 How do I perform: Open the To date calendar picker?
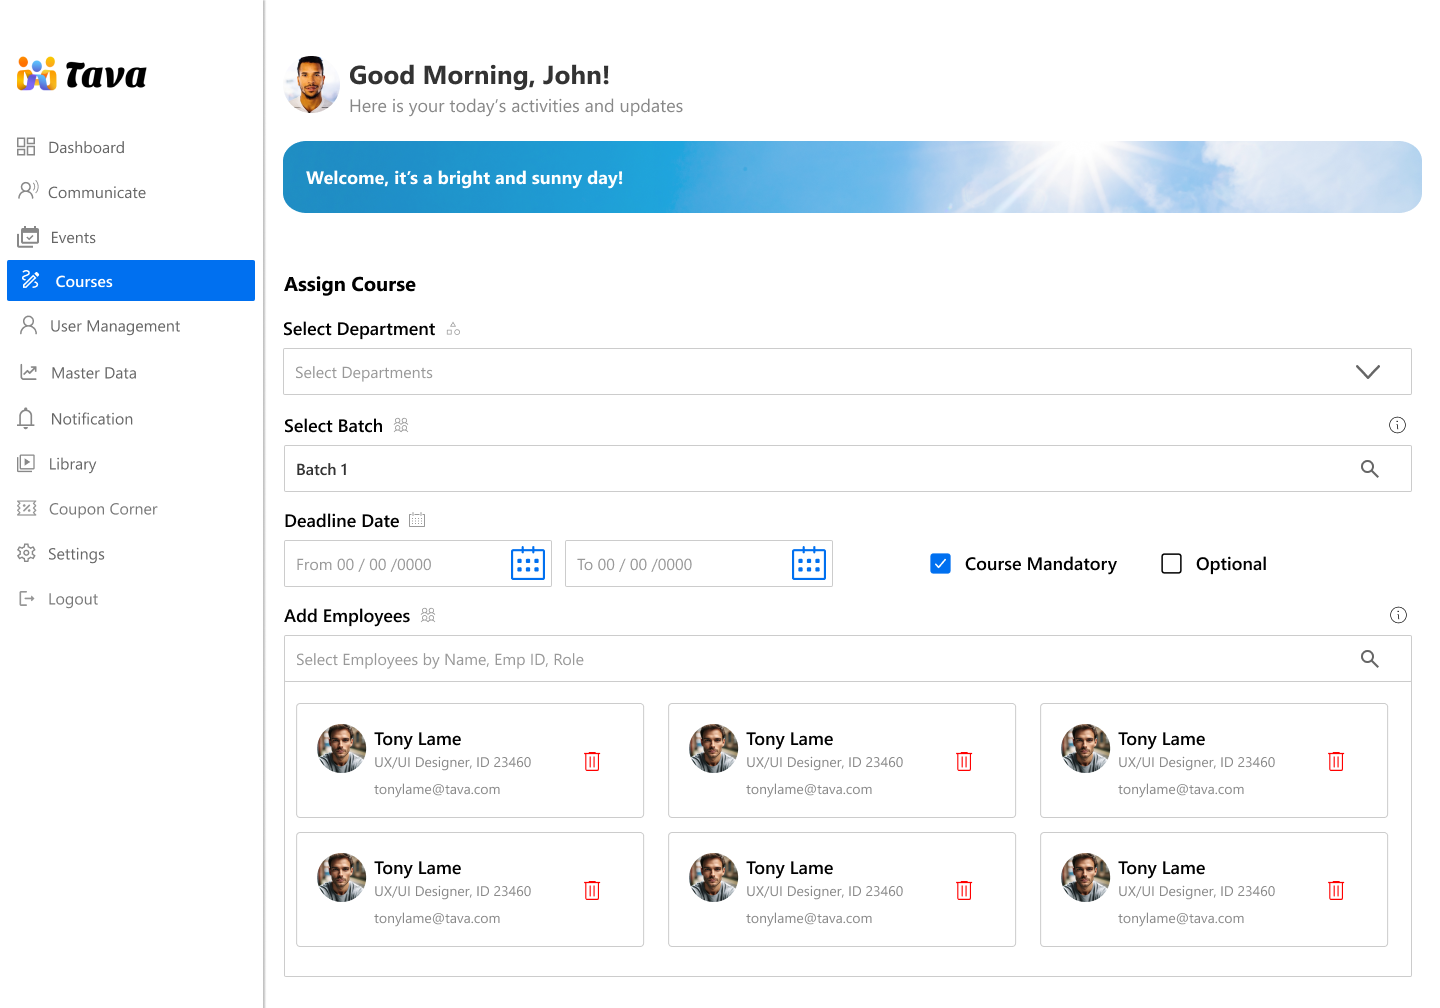tap(808, 564)
